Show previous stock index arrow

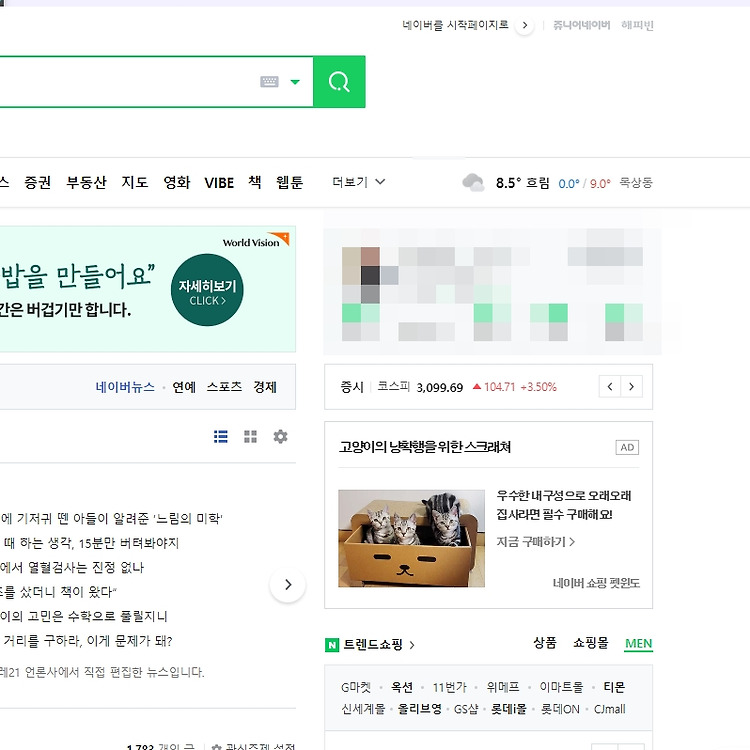(x=610, y=386)
